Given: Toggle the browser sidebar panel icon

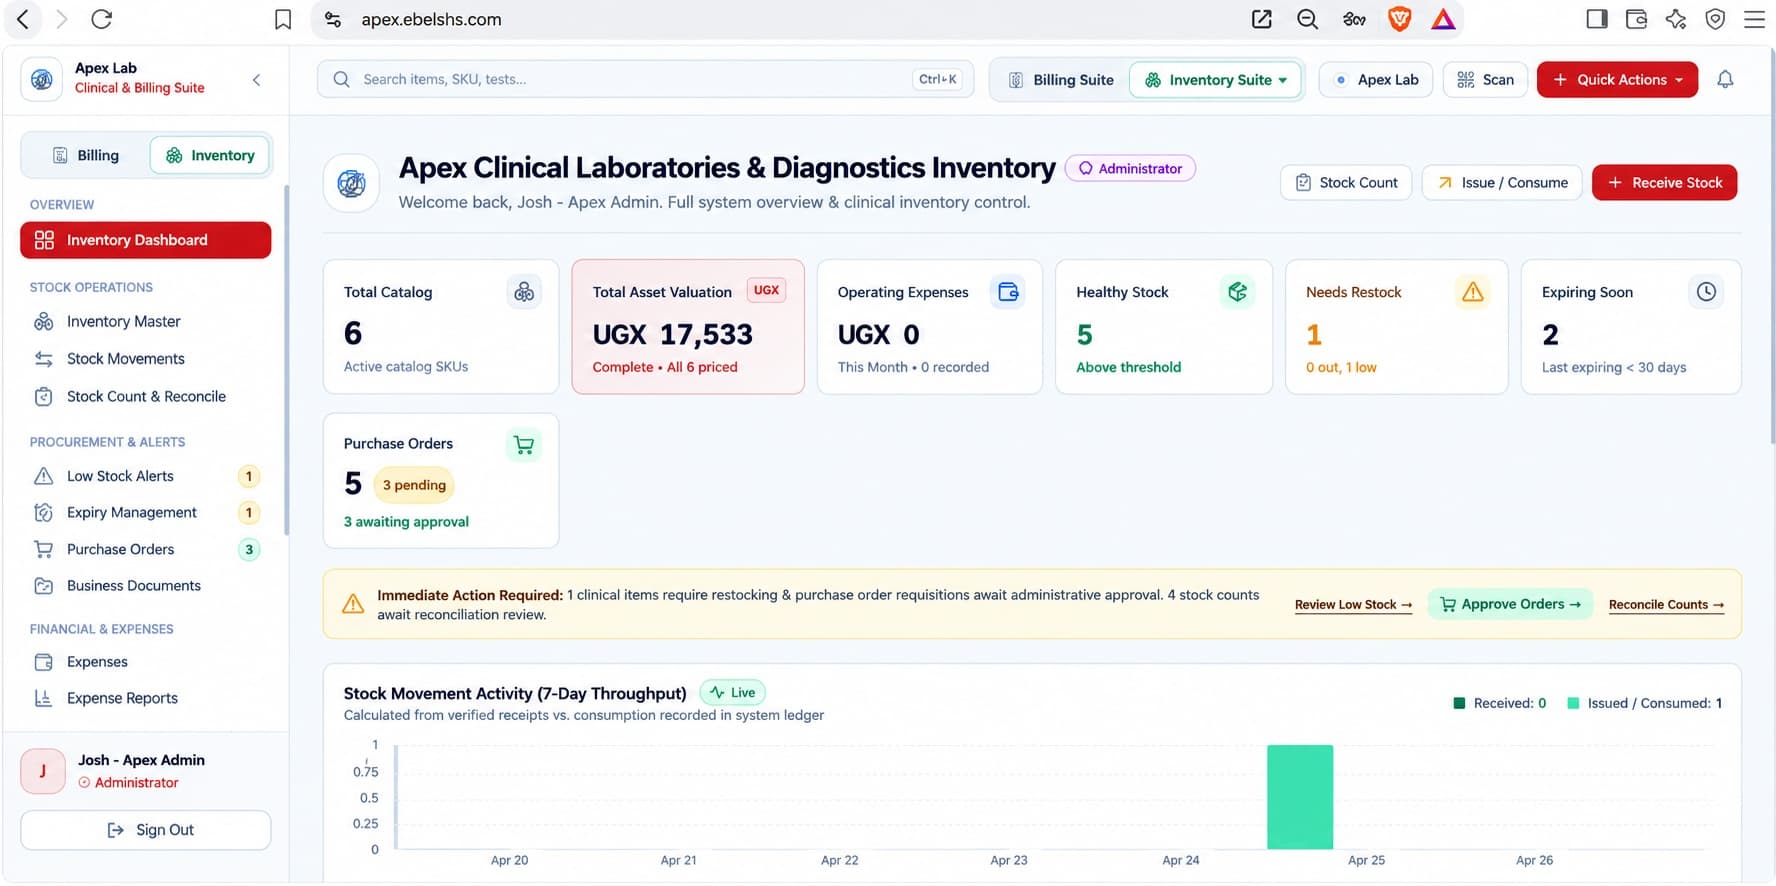Looking at the screenshot, I should click(1597, 19).
